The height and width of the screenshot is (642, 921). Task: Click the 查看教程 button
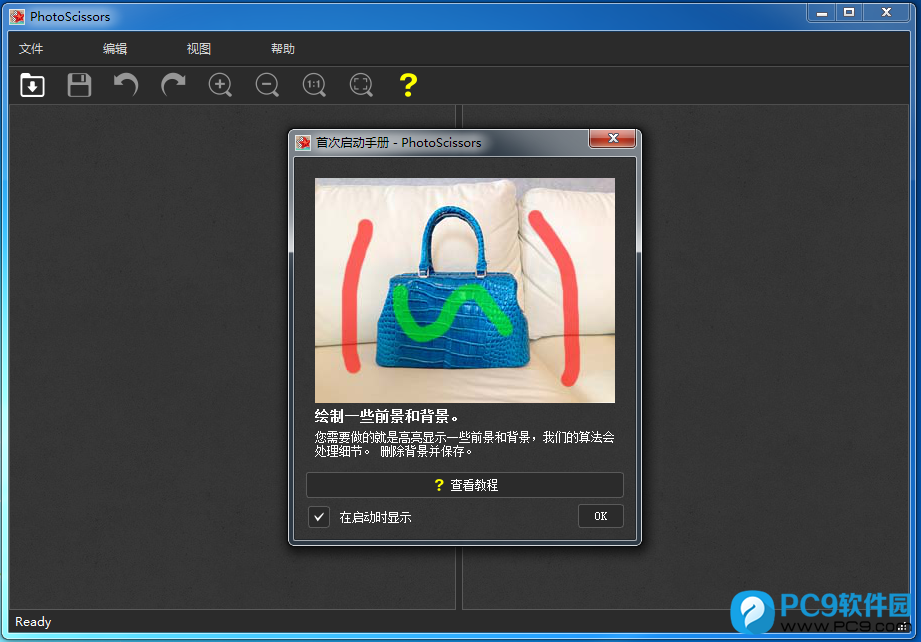(x=465, y=485)
